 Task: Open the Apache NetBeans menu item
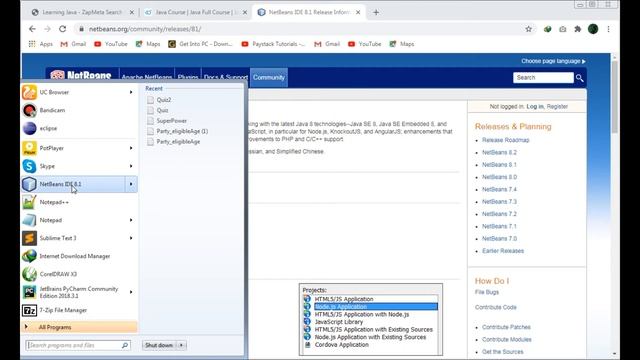[x=147, y=77]
